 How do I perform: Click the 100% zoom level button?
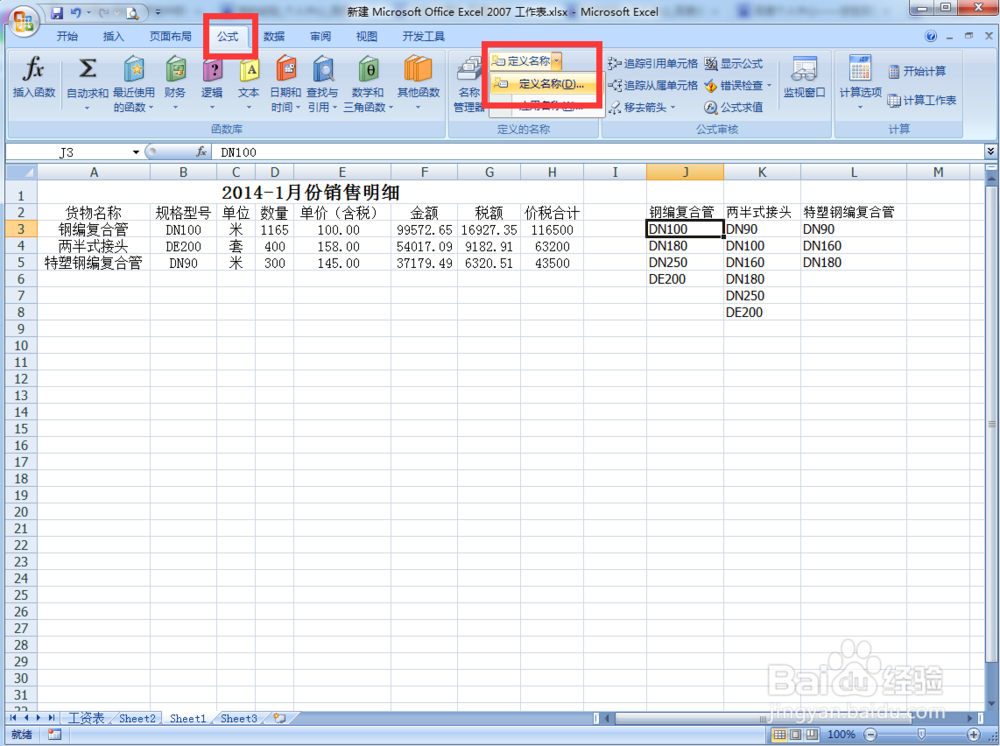841,735
